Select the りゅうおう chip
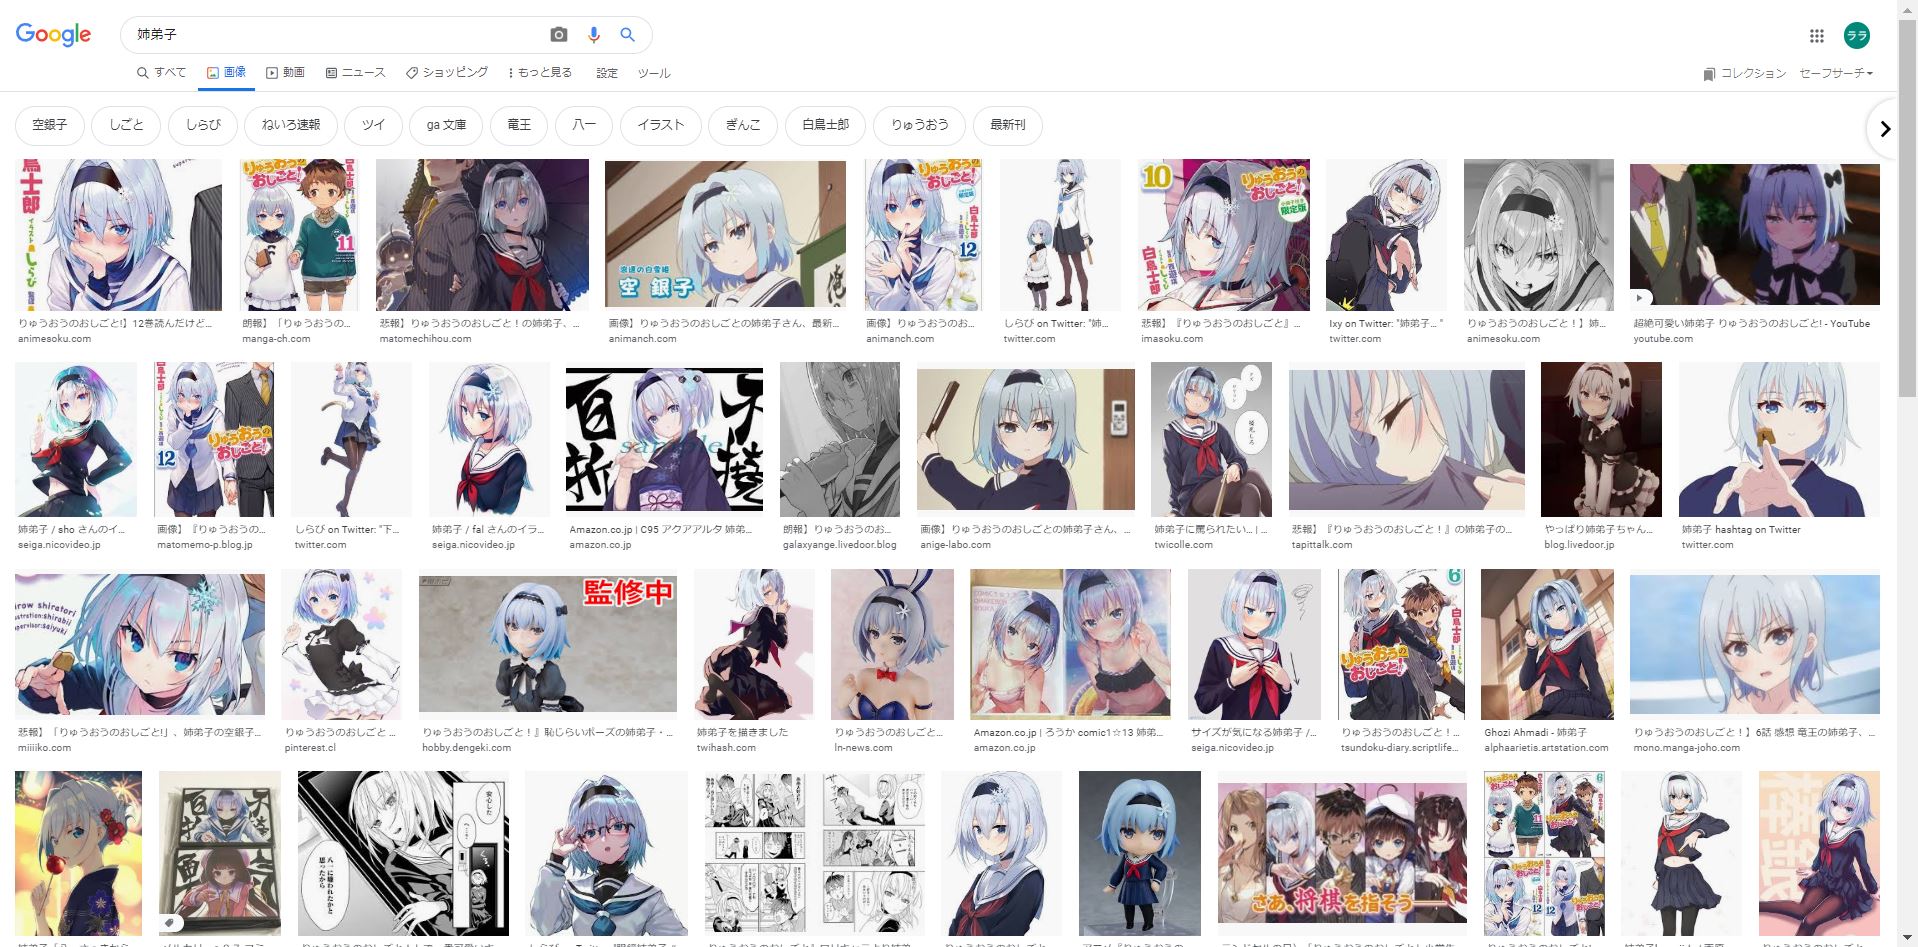Screen dimensions: 1918x947 pyautogui.click(x=919, y=125)
